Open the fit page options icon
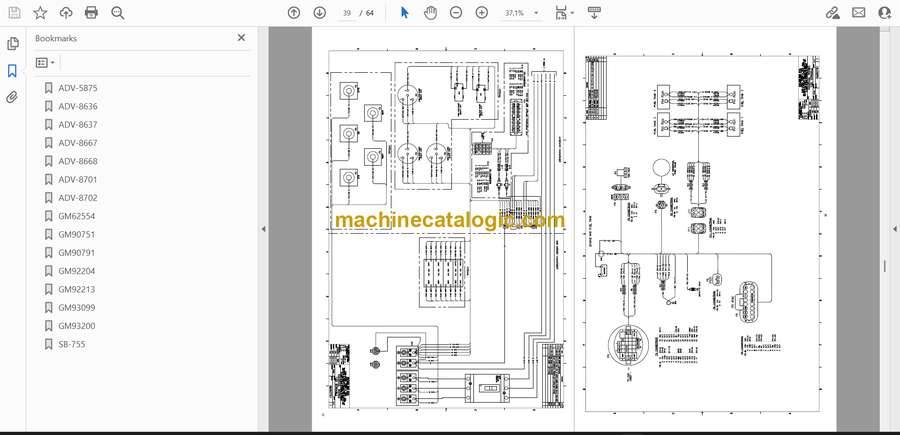 [x=564, y=13]
